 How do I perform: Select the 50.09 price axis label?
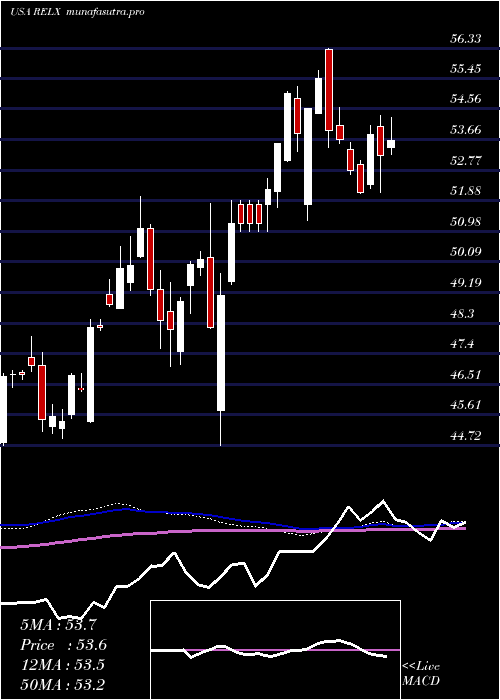(x=465, y=252)
